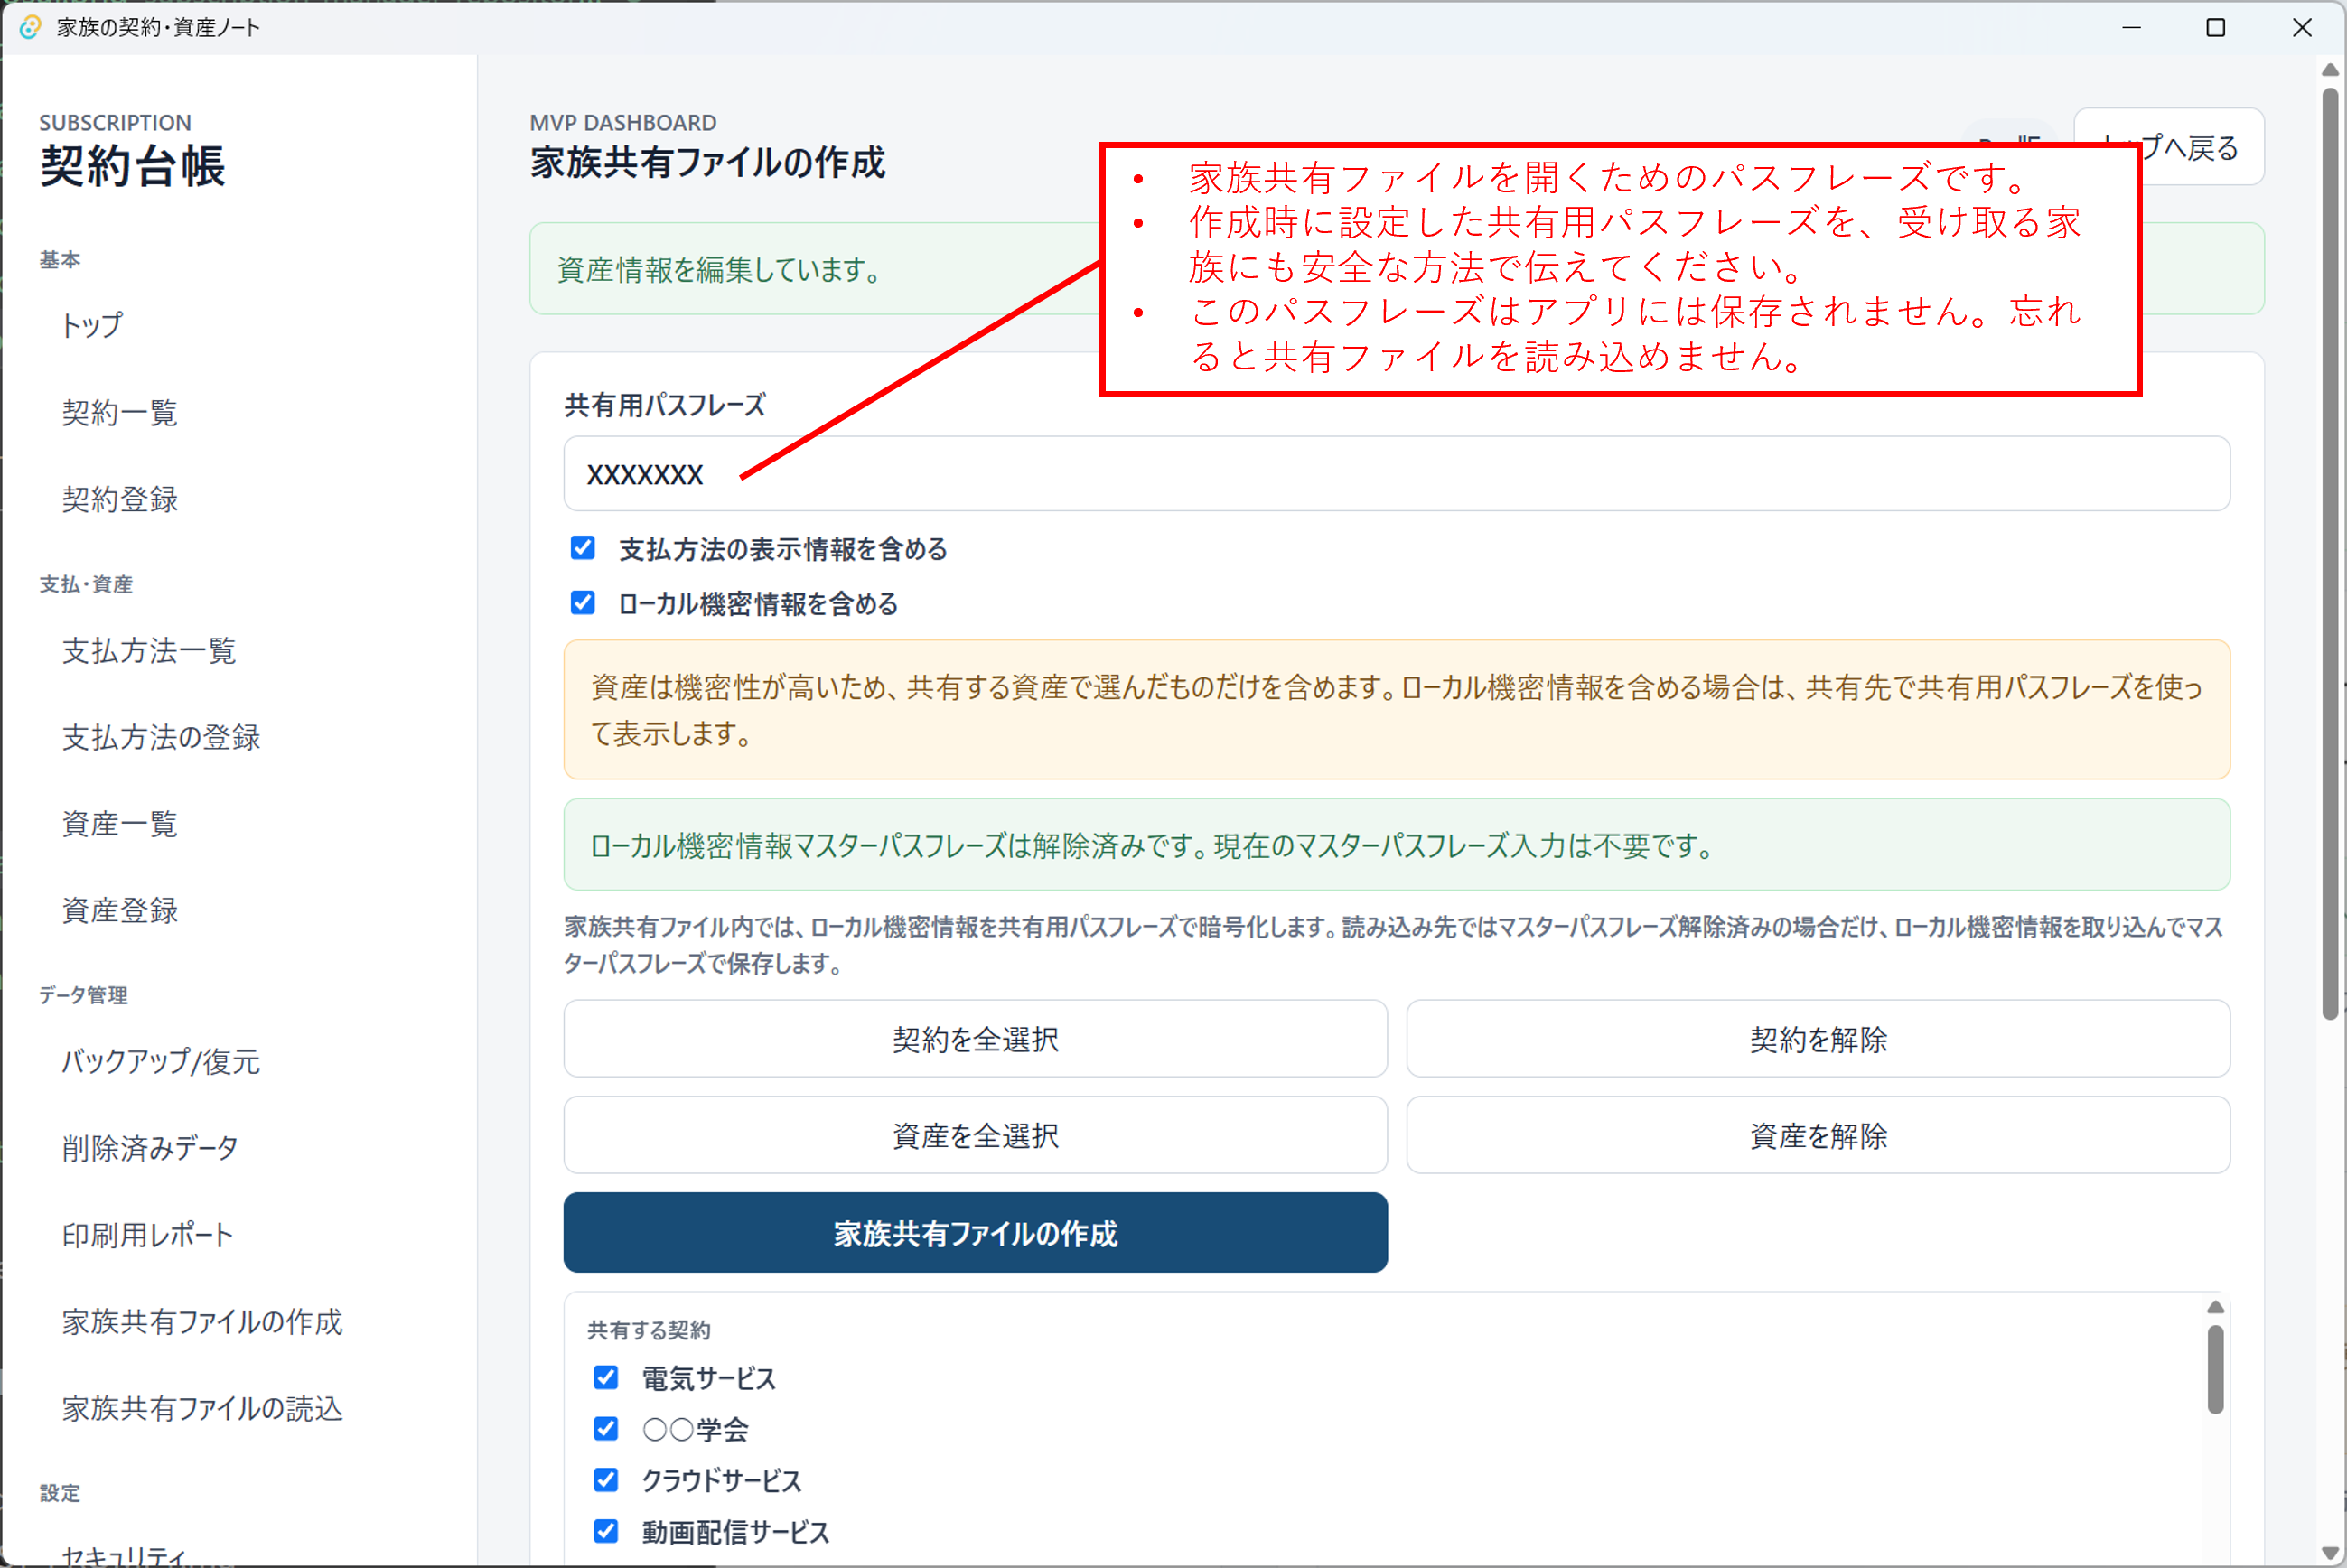The width and height of the screenshot is (2347, 1568).
Task: Click the 共有用パスフレーズ input field
Action: point(1396,474)
